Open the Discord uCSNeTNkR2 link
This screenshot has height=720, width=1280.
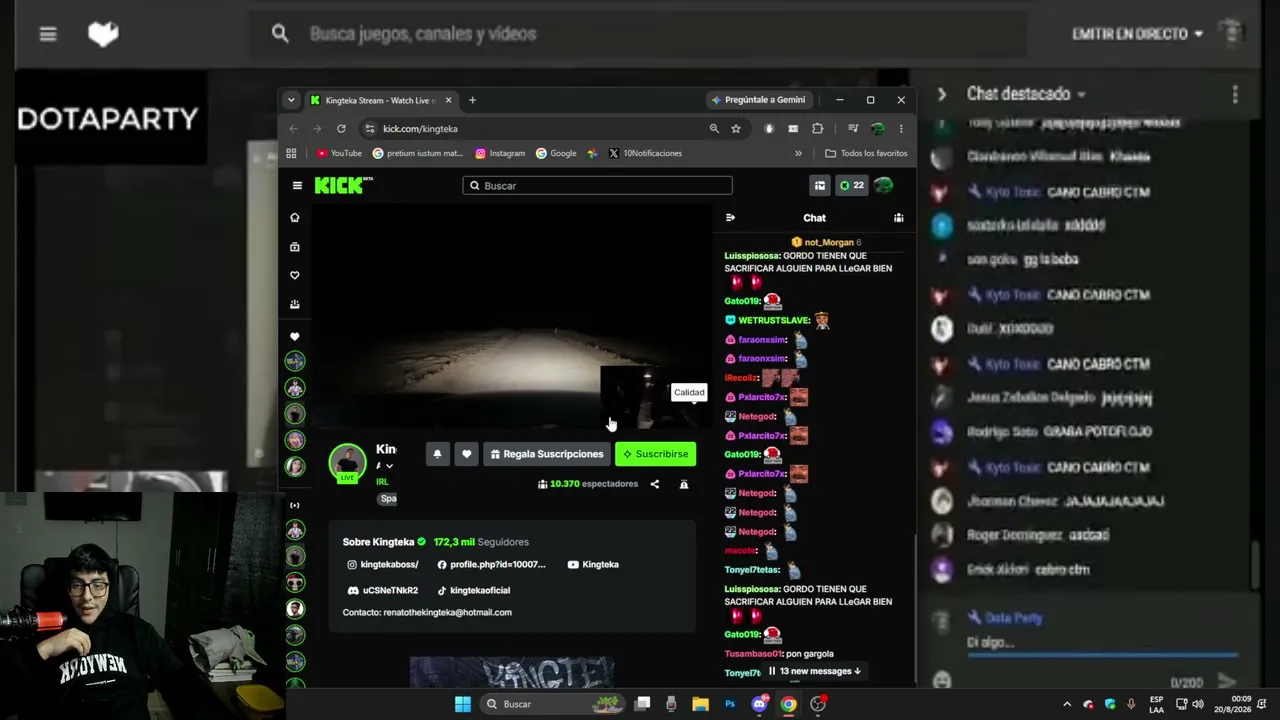pos(383,591)
